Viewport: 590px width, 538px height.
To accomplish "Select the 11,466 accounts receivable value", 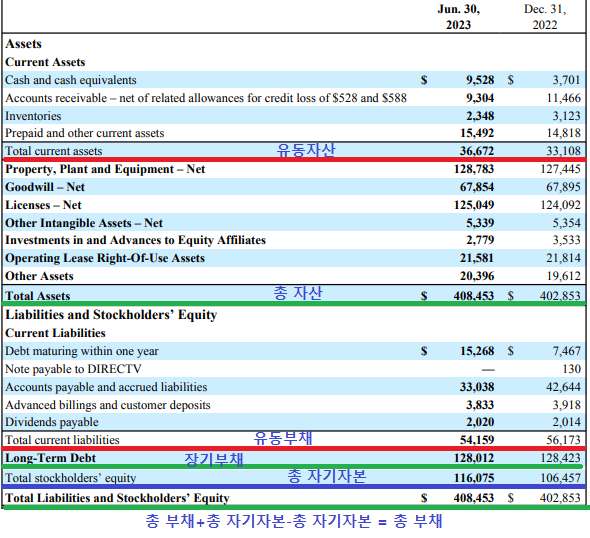I will 564,98.
